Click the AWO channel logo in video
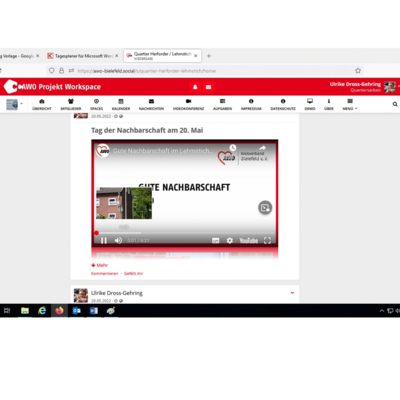 [x=103, y=151]
